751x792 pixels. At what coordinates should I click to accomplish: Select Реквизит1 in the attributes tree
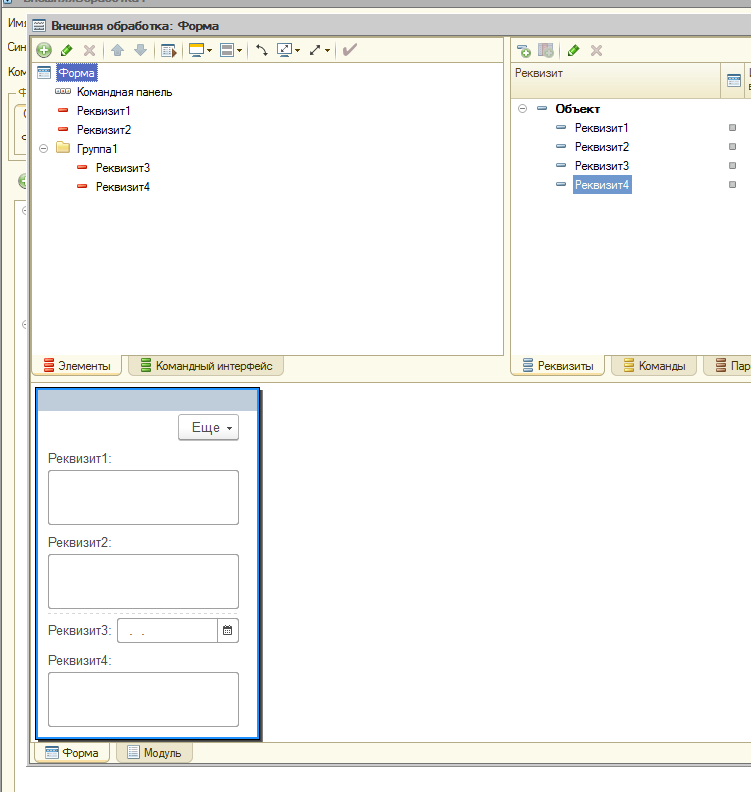tap(602, 128)
